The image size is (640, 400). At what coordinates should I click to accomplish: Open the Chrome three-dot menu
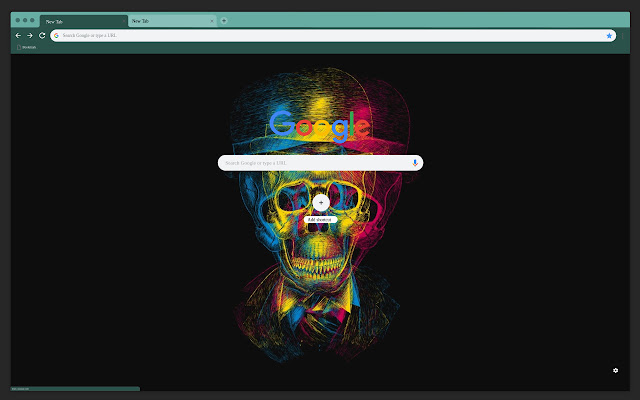tap(623, 36)
